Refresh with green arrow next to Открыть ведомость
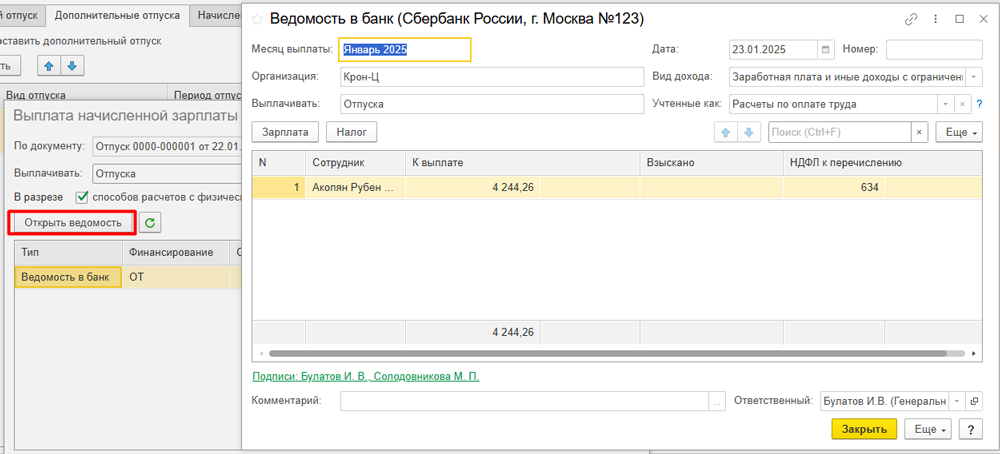The image size is (1000, 454). (x=151, y=223)
